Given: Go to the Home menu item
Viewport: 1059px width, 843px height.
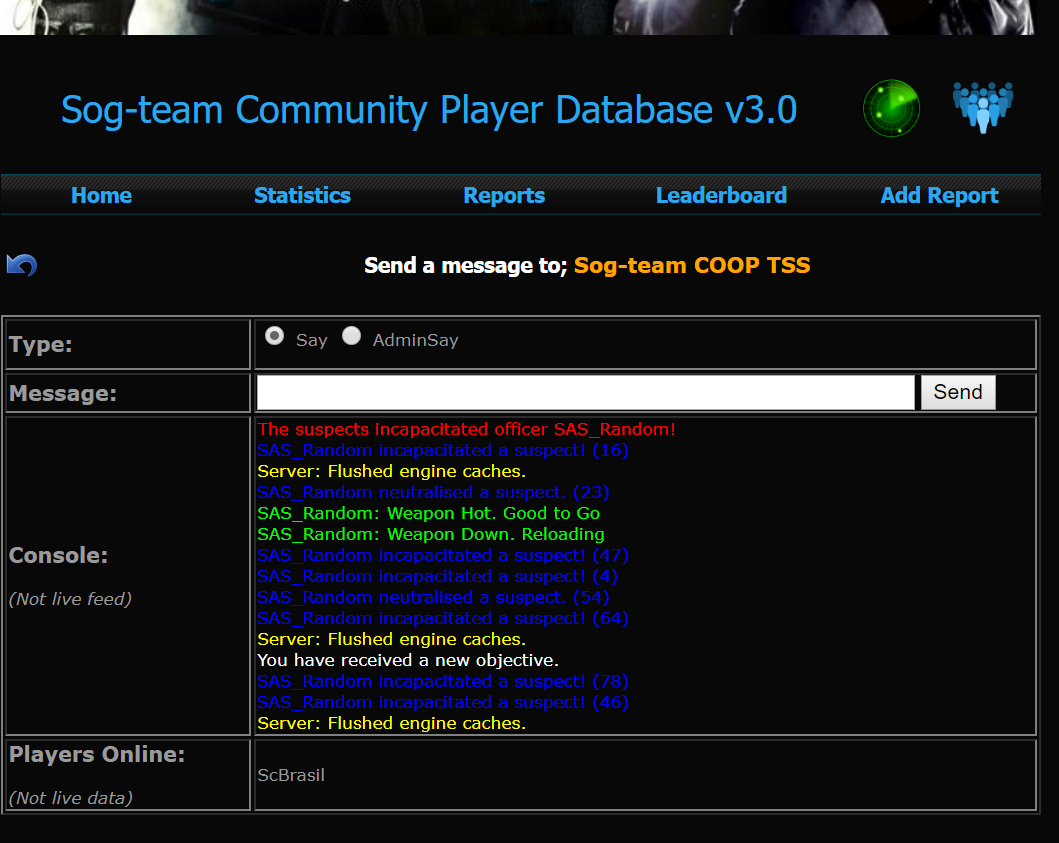Looking at the screenshot, I should point(101,195).
